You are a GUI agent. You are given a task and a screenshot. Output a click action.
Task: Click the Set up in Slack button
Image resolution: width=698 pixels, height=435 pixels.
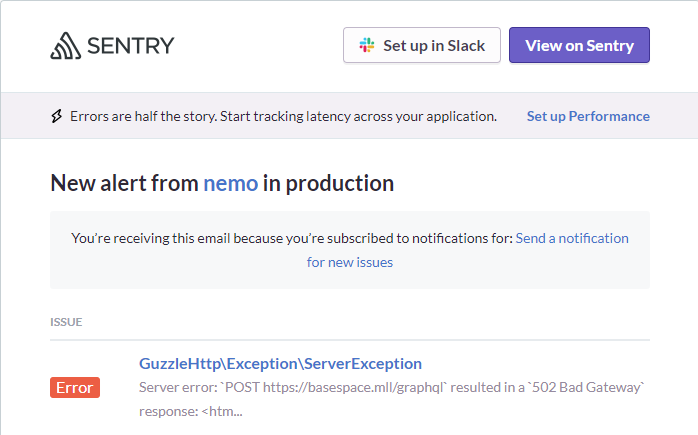[422, 45]
